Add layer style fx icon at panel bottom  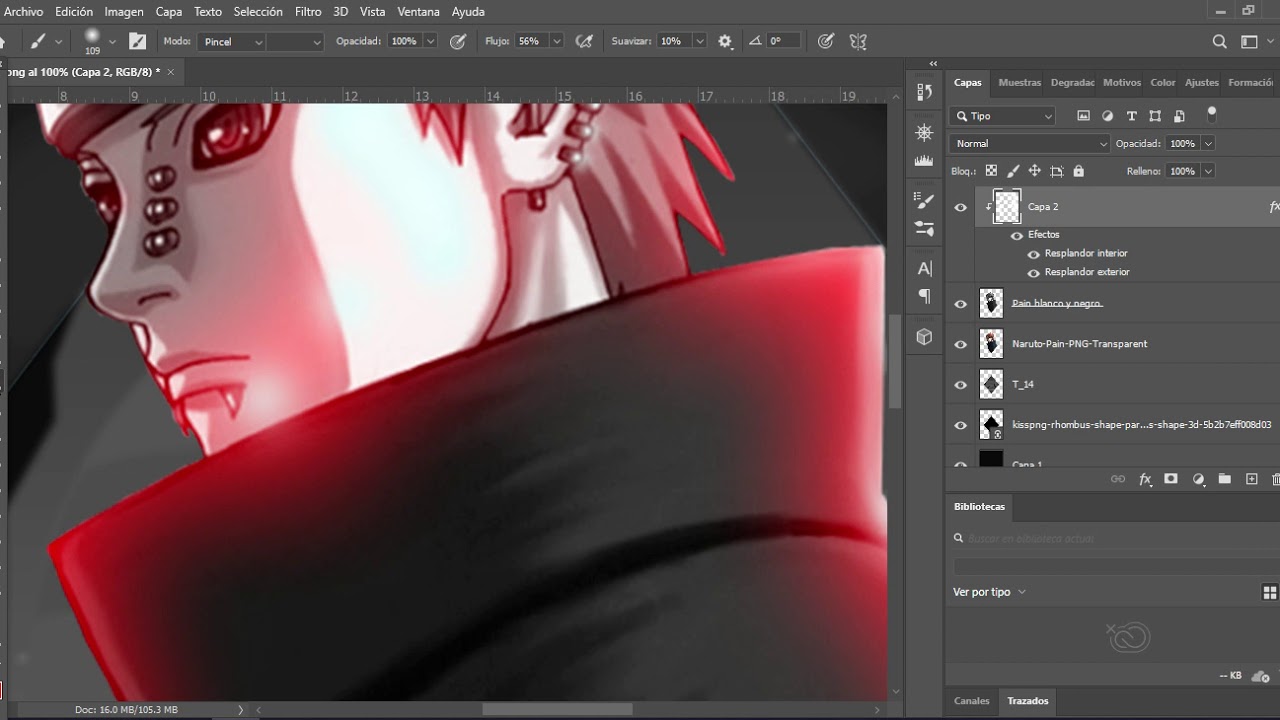point(1145,480)
